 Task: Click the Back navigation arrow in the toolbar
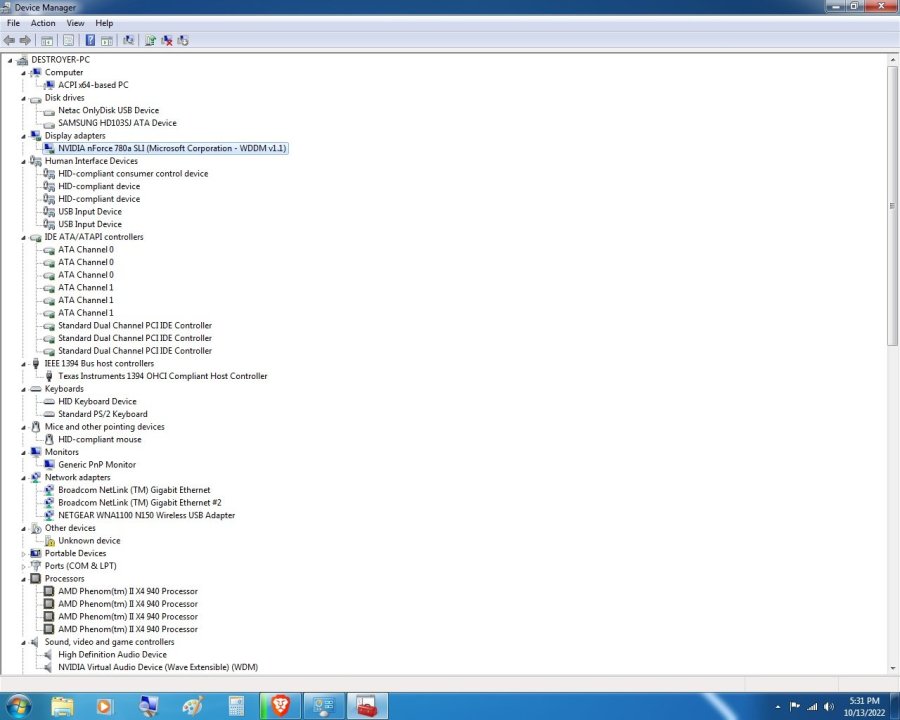click(x=9, y=40)
